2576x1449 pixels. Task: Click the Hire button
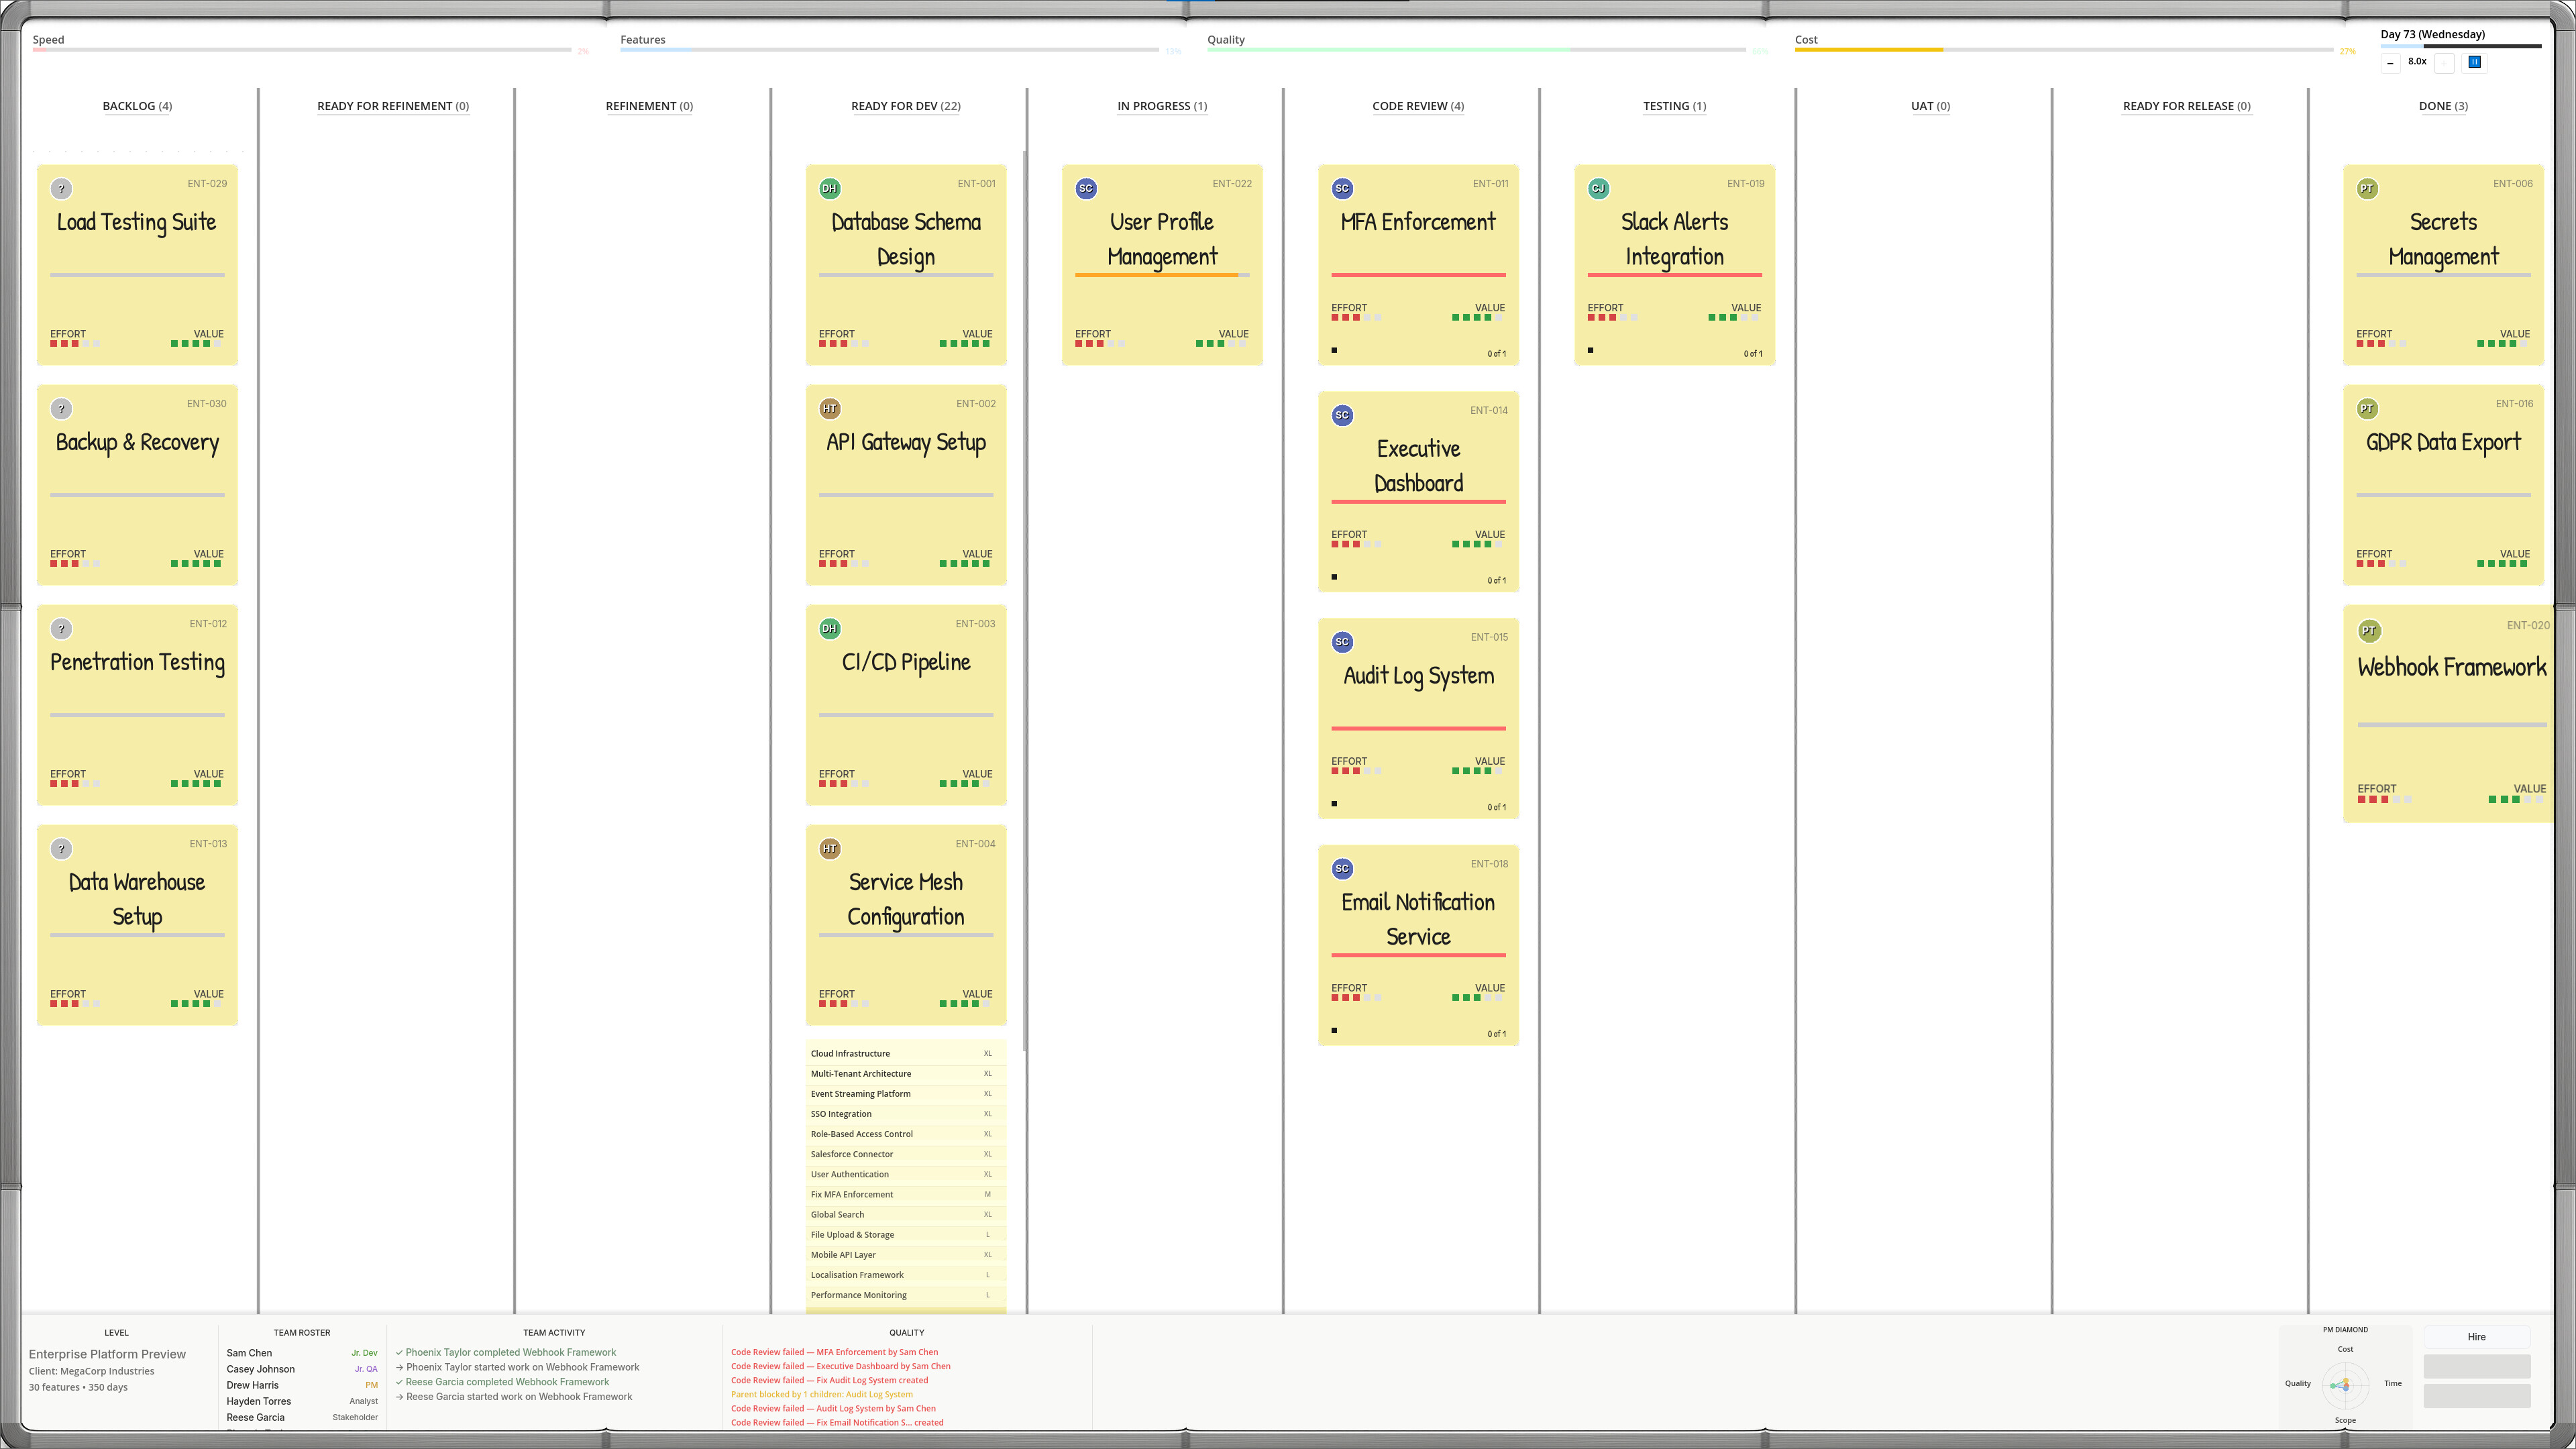coord(2476,1337)
